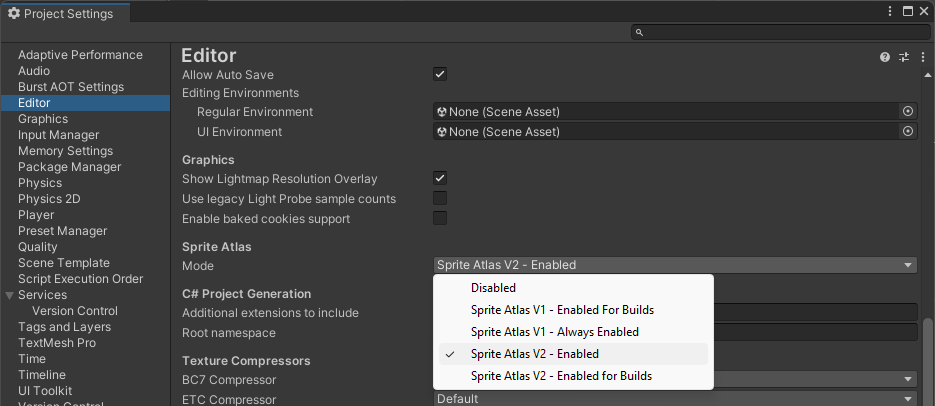This screenshot has width=935, height=406.
Task: Toggle Use legacy Light Probe sample counts
Action: [x=440, y=199]
